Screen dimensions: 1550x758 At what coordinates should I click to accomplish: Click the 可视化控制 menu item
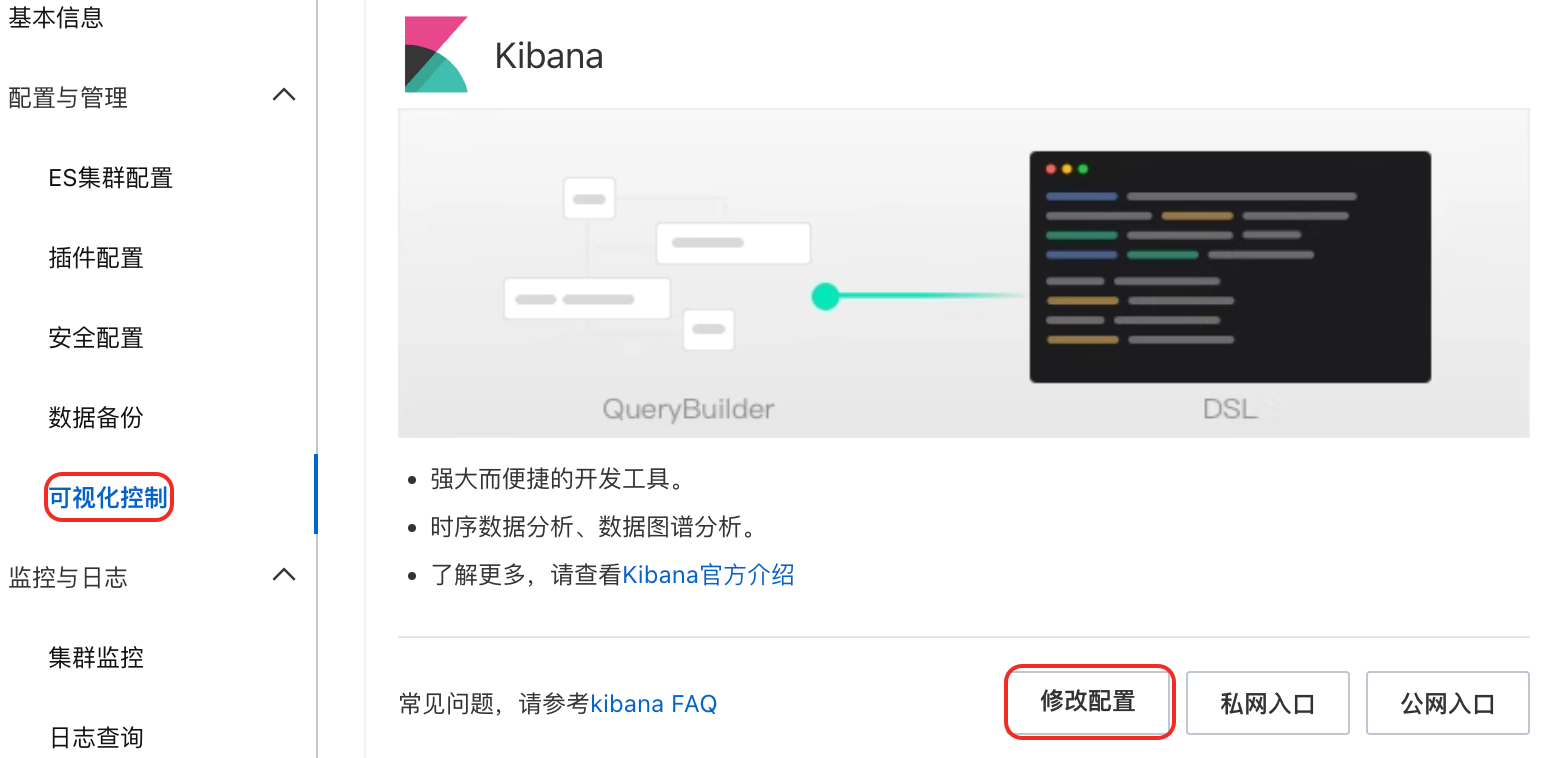click(108, 498)
